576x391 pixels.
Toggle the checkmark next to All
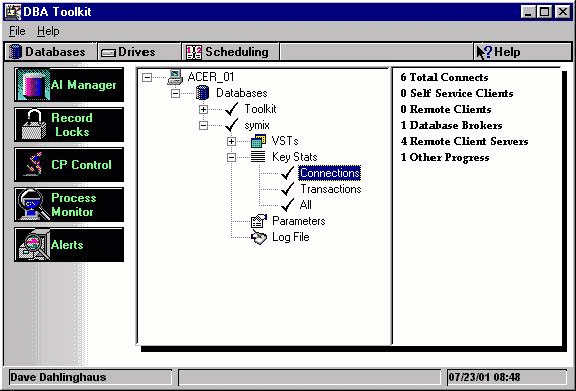(288, 205)
